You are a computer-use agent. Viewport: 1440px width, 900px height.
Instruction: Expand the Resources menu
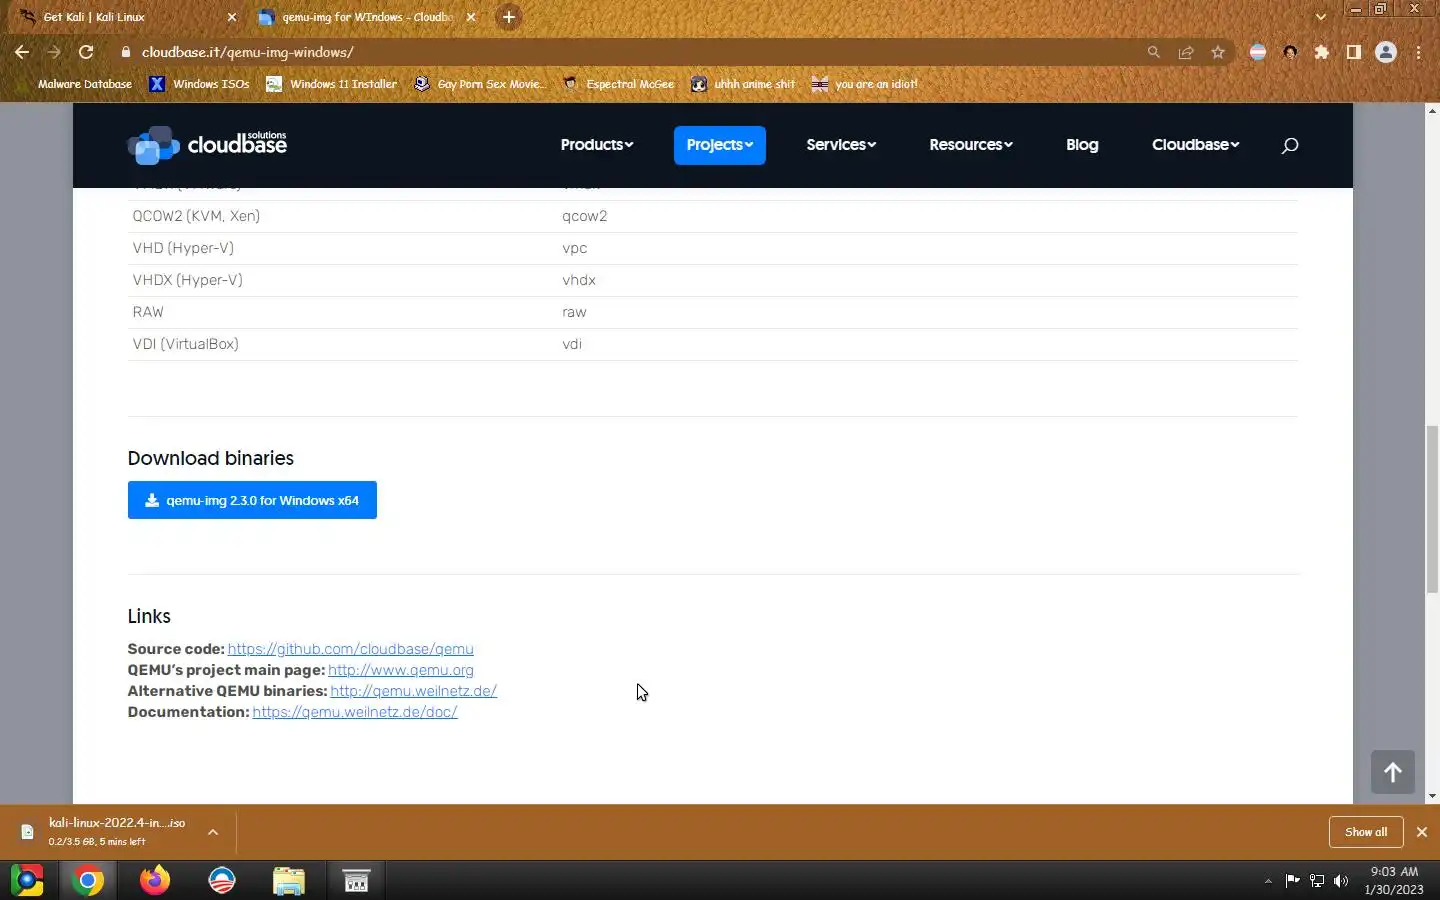971,145
